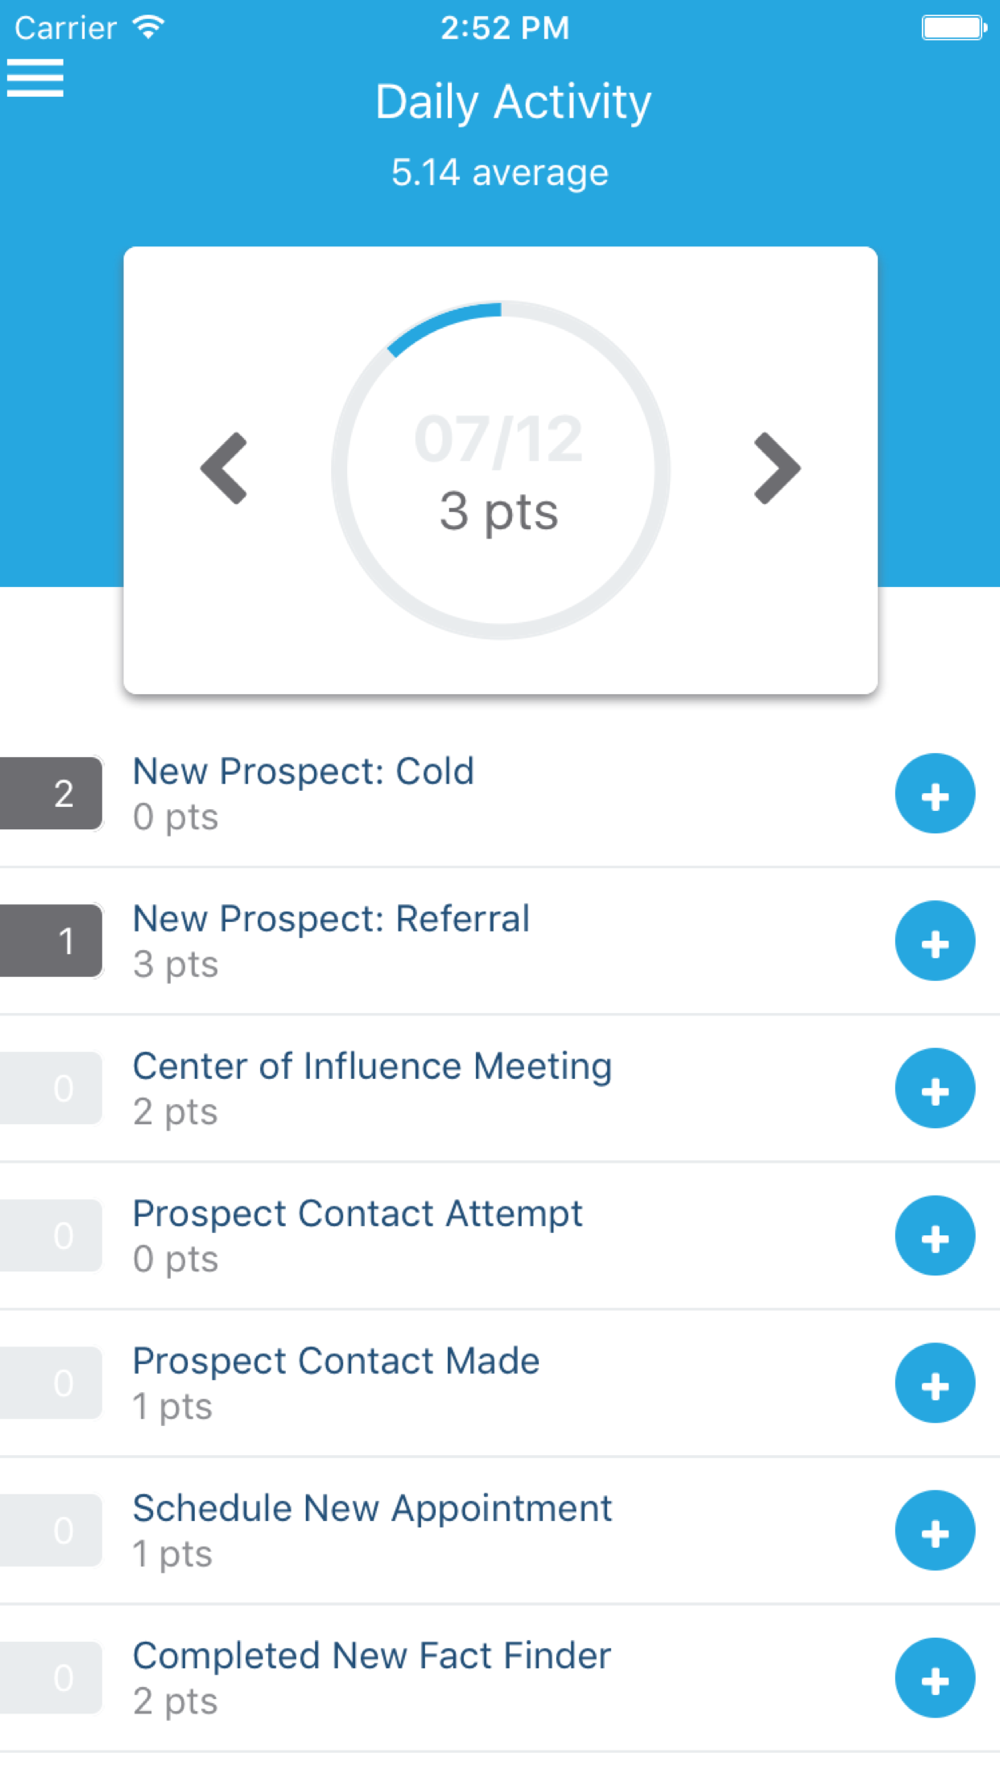Add a New Prospect: Referral activity
This screenshot has width=1000, height=1778.
[x=934, y=942]
